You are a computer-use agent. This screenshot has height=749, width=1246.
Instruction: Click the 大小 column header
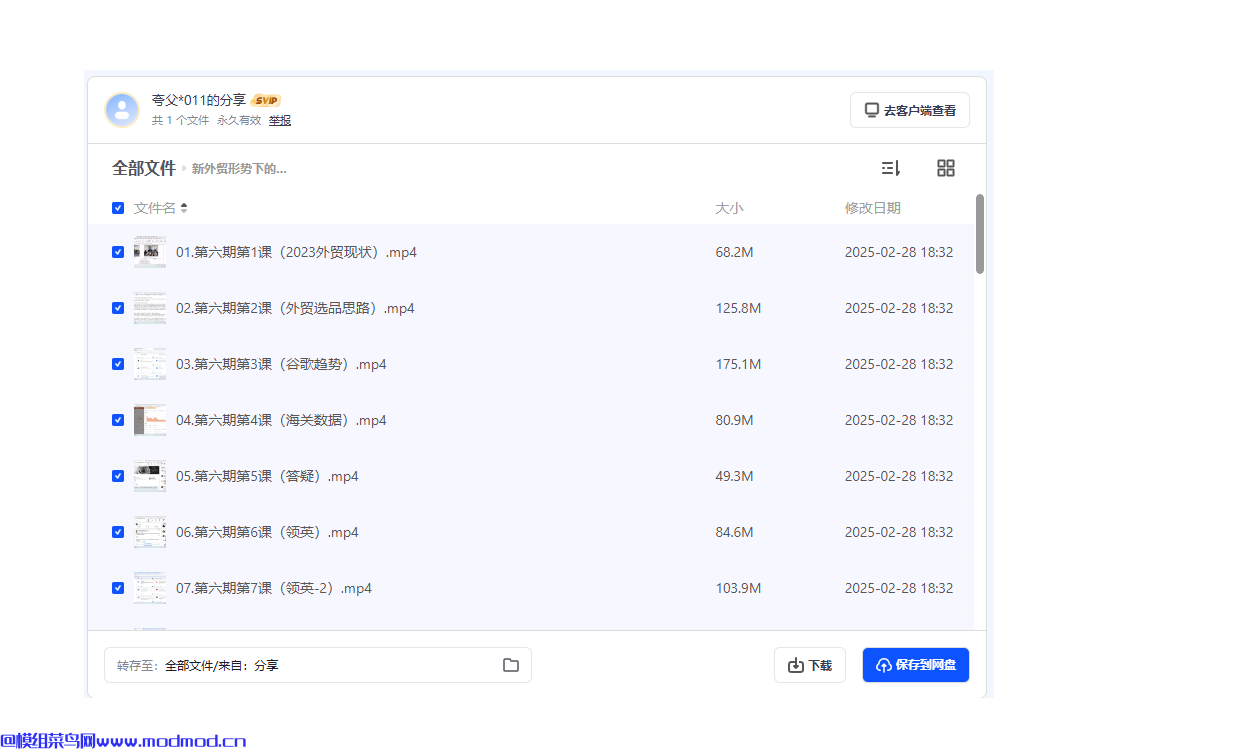tap(729, 208)
